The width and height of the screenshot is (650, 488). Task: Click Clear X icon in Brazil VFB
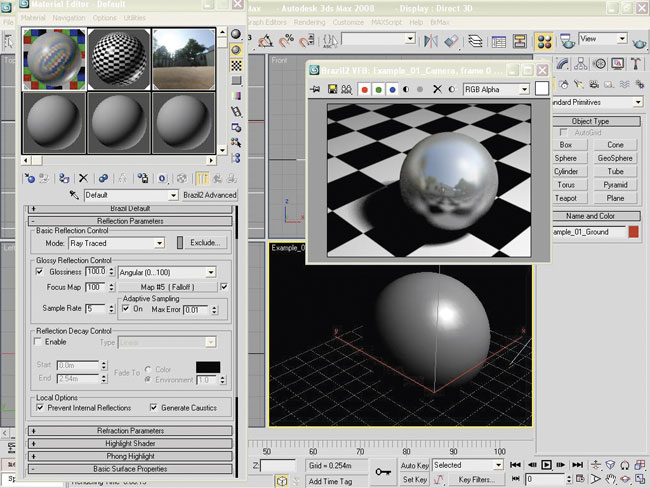pos(437,89)
